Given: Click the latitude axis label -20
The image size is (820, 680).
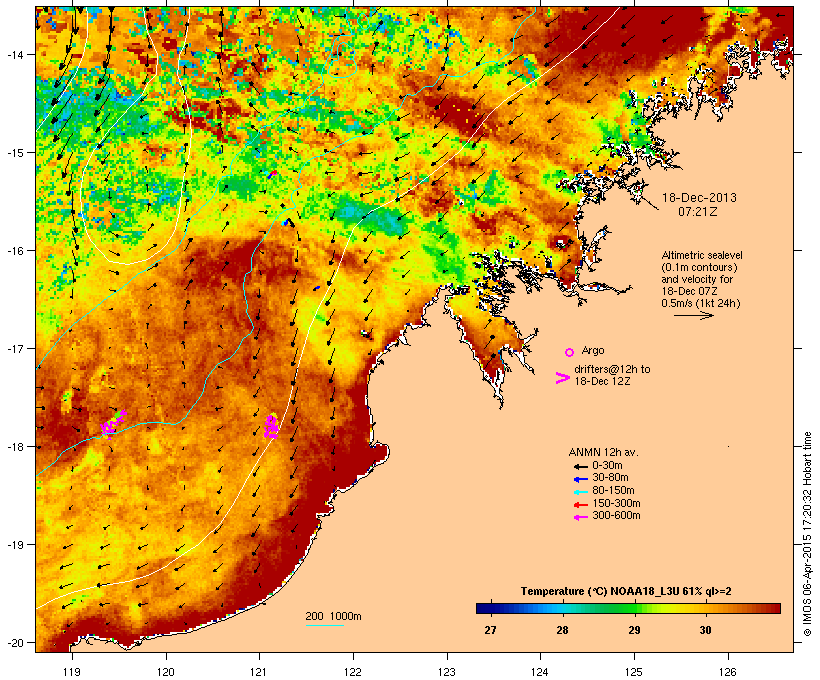Looking at the screenshot, I should (15, 642).
